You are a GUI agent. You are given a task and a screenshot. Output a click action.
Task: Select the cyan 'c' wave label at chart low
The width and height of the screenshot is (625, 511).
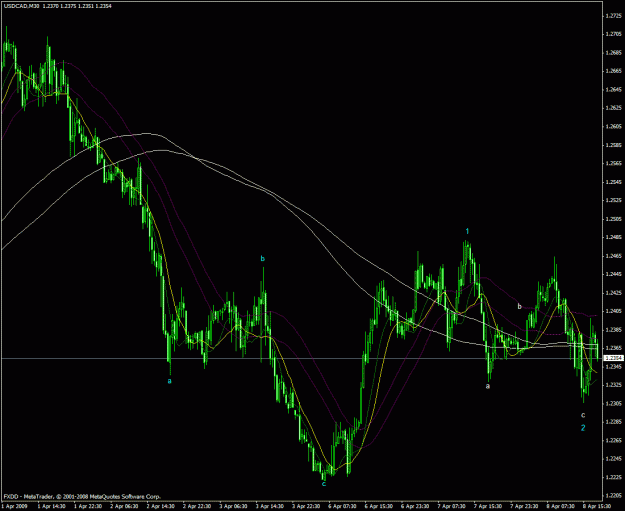[x=324, y=484]
